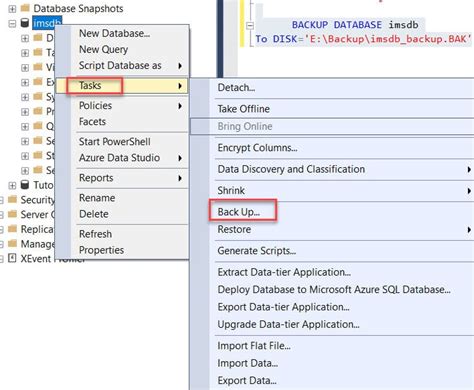Expand the Tuto database node

[x=12, y=185]
